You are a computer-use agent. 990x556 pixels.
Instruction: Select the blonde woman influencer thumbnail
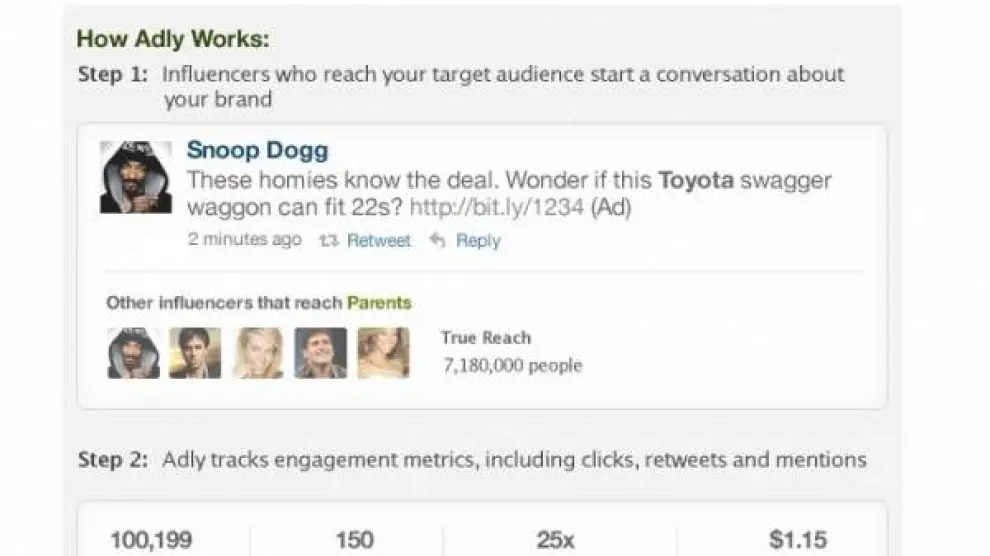click(258, 353)
